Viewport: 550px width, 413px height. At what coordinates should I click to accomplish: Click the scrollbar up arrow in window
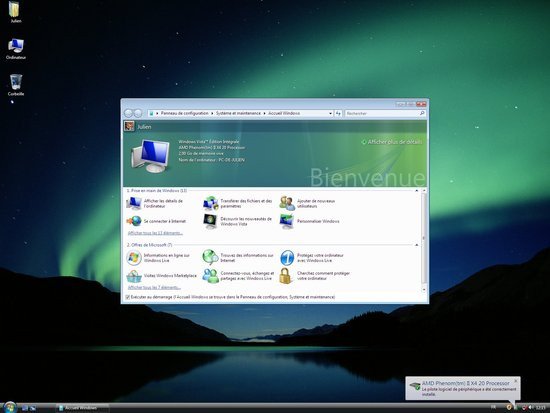coord(424,191)
